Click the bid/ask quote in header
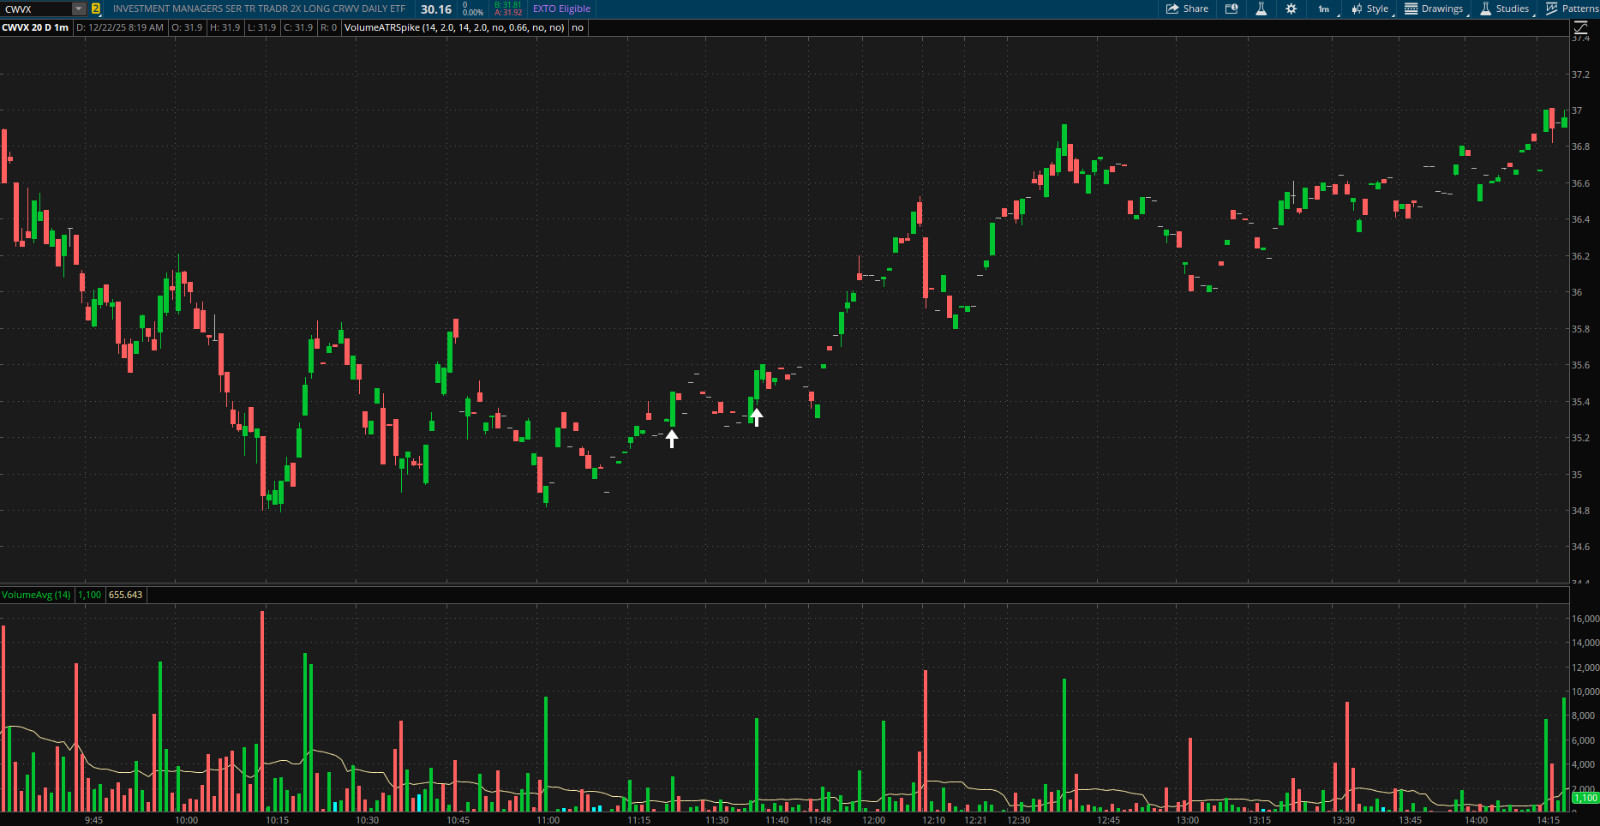The width and height of the screenshot is (1600, 826). coord(508,9)
